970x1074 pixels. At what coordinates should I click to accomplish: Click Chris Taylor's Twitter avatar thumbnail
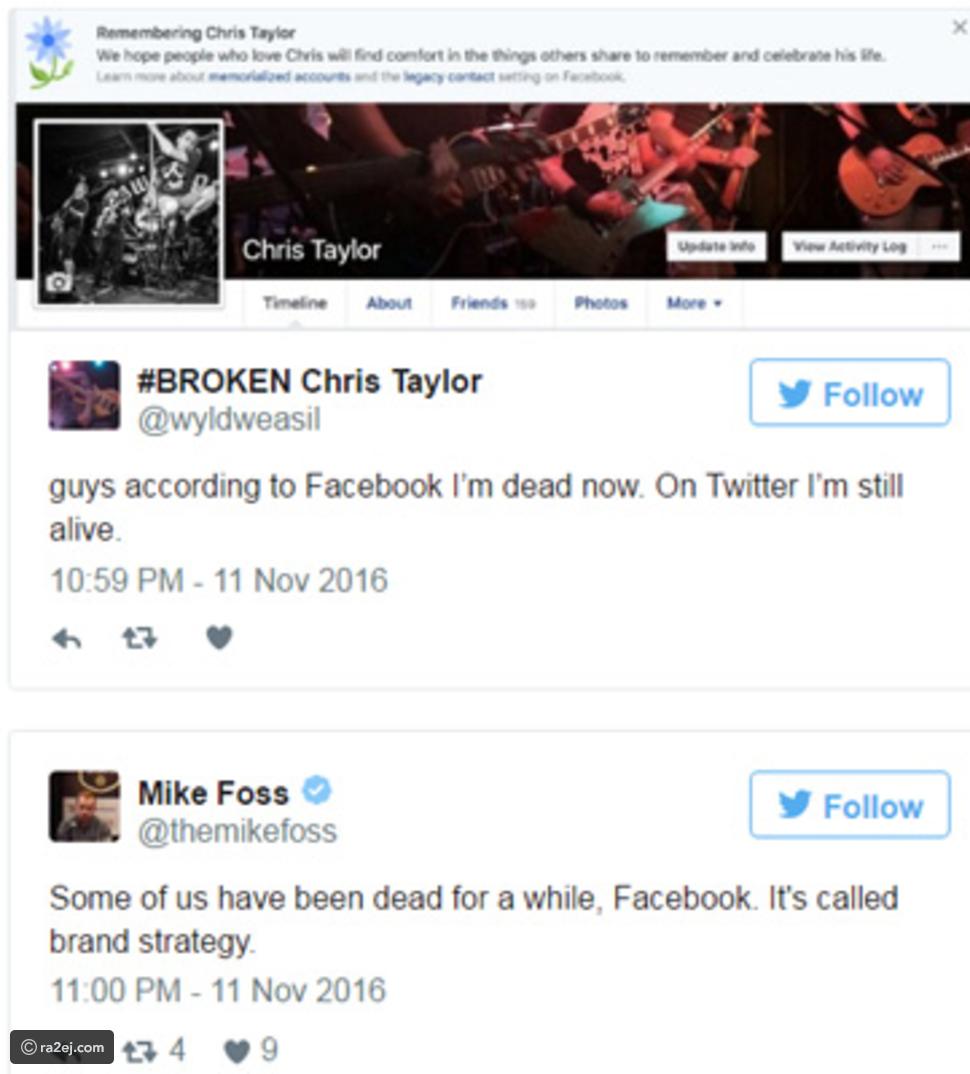coord(84,395)
